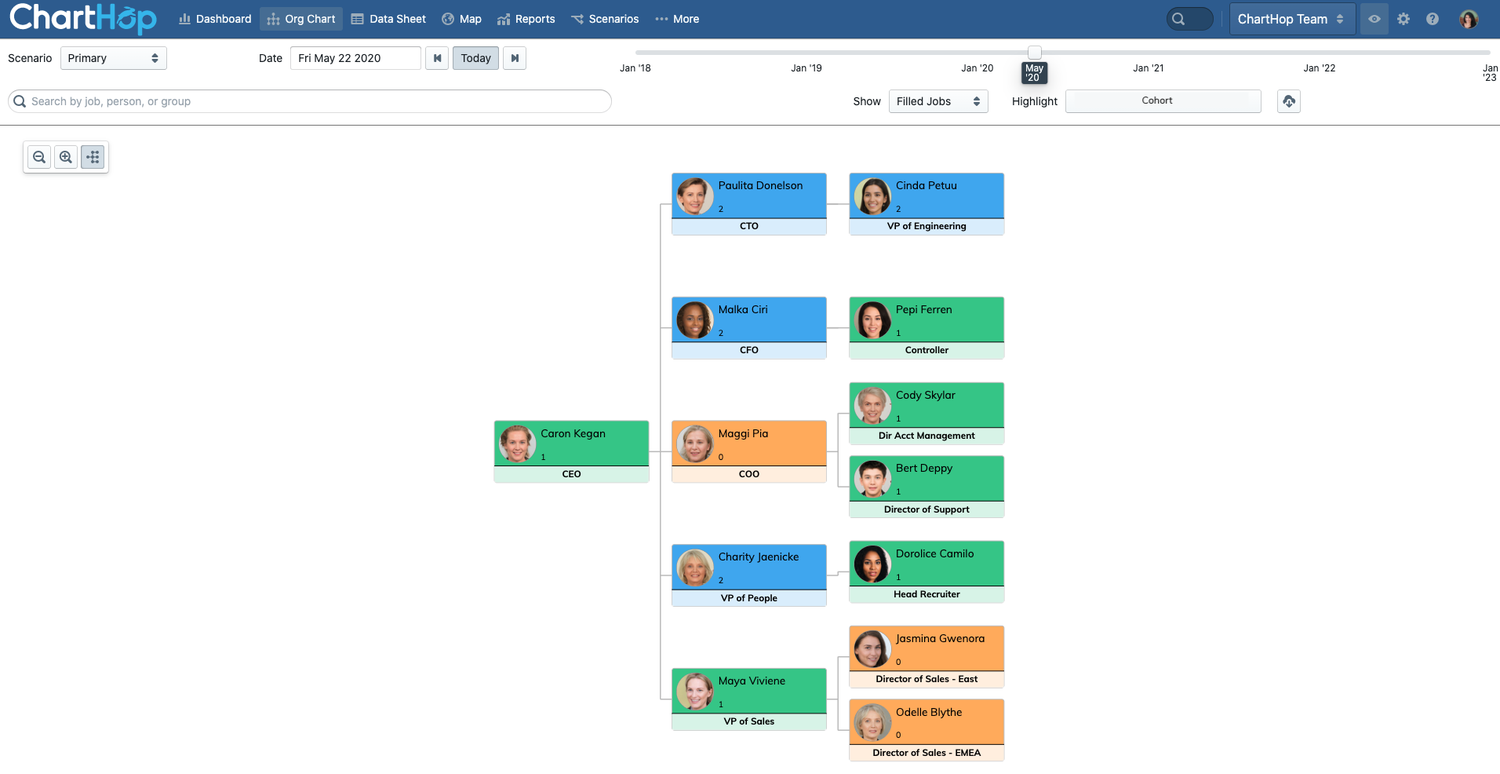Click the export download cloud icon
The image size is (1500, 774).
[x=1288, y=101]
